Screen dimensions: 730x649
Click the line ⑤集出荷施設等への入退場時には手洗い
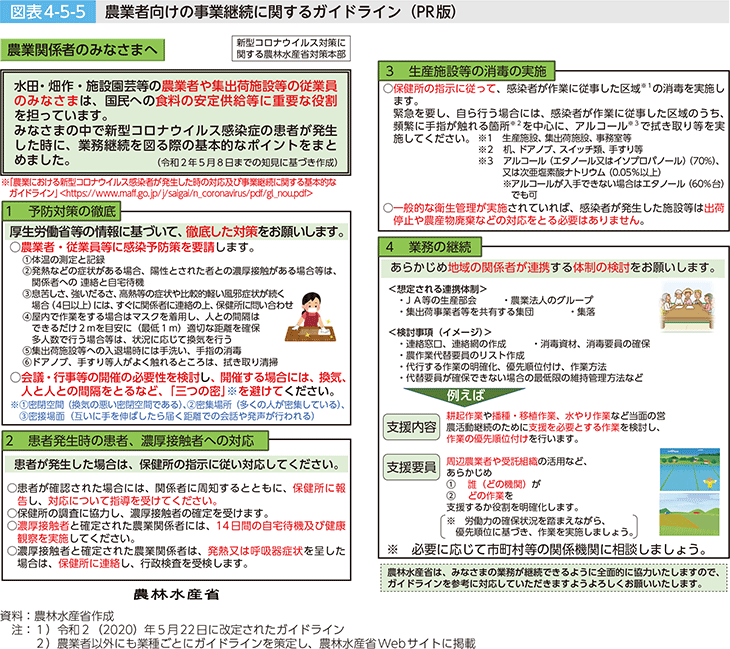(x=132, y=351)
